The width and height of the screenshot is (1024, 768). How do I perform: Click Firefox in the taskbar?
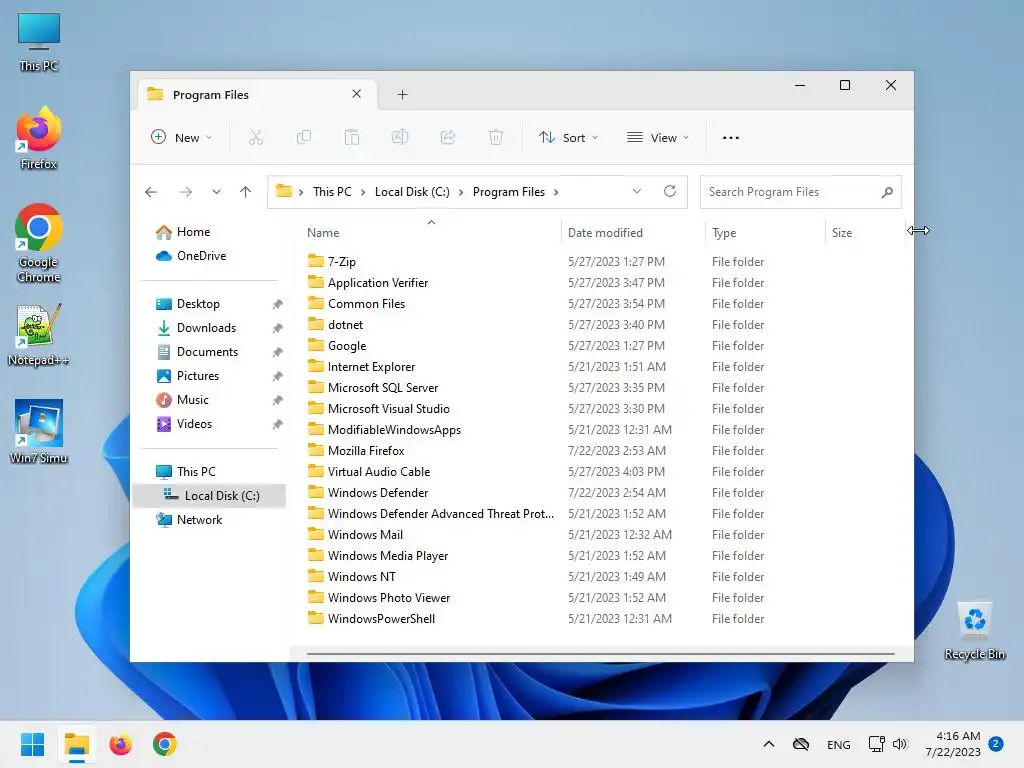tap(121, 744)
